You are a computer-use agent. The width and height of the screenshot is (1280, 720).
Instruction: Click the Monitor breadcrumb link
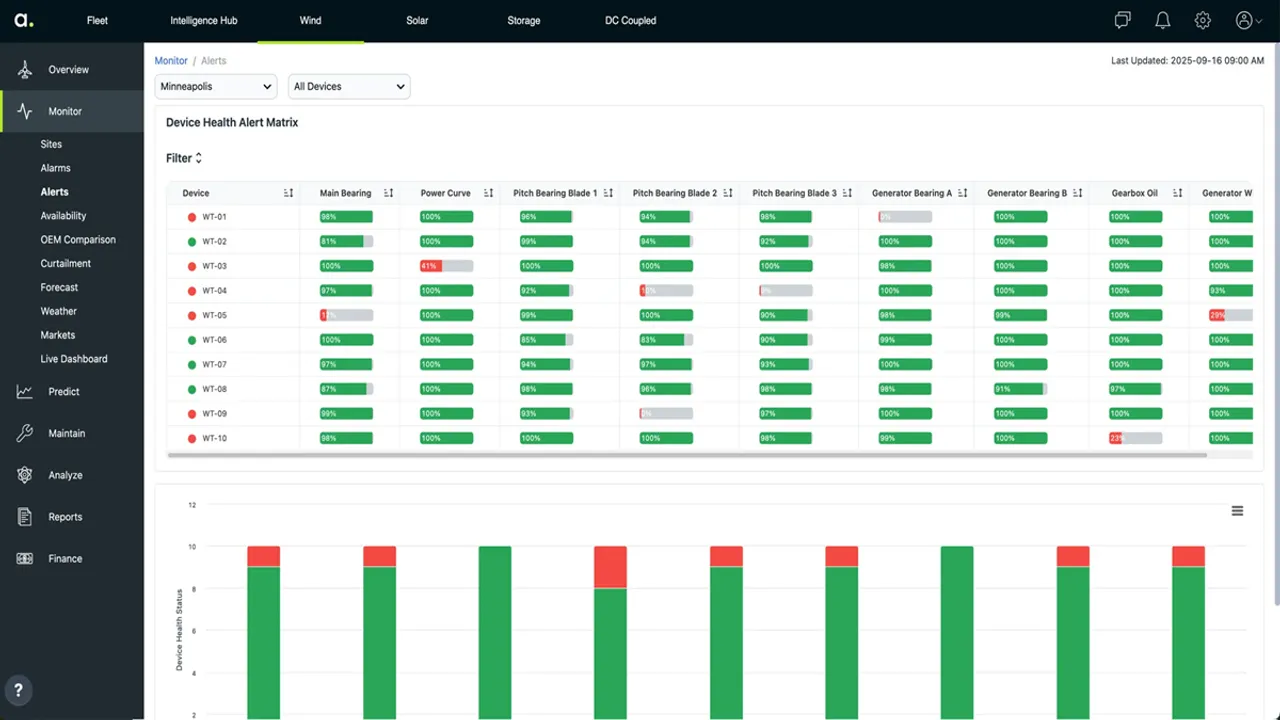(170, 60)
